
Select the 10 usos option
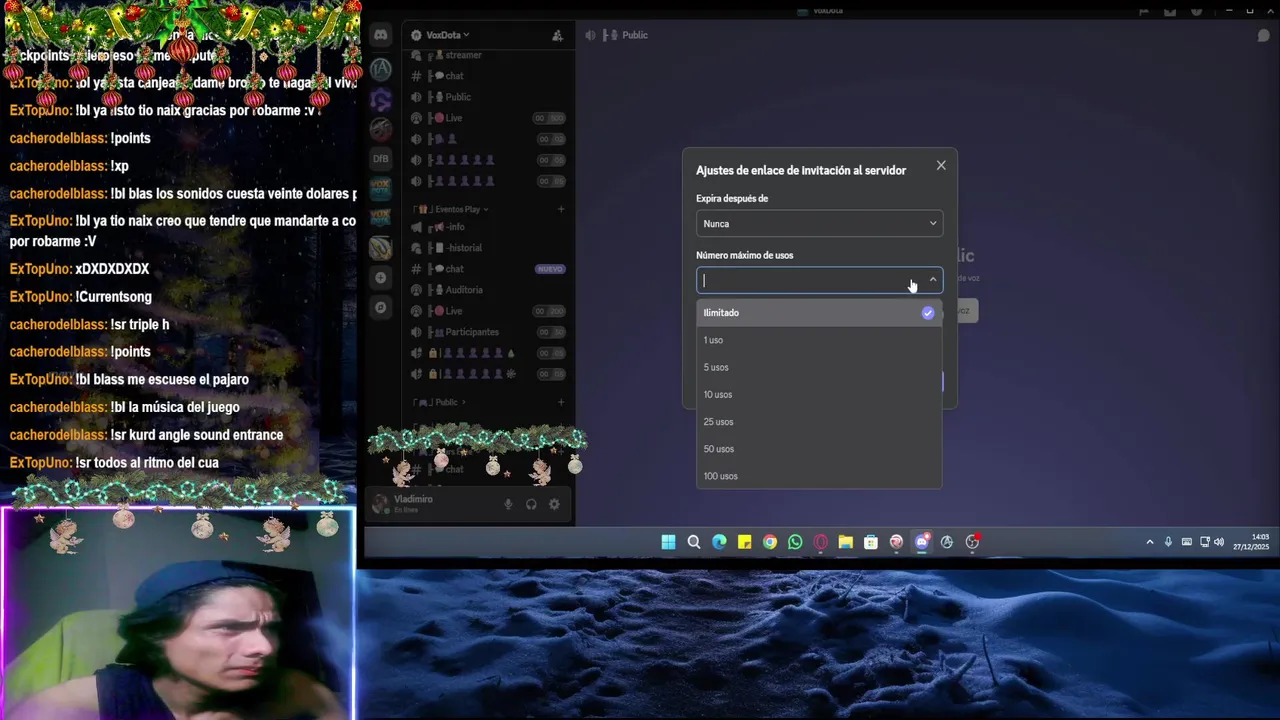(x=819, y=394)
